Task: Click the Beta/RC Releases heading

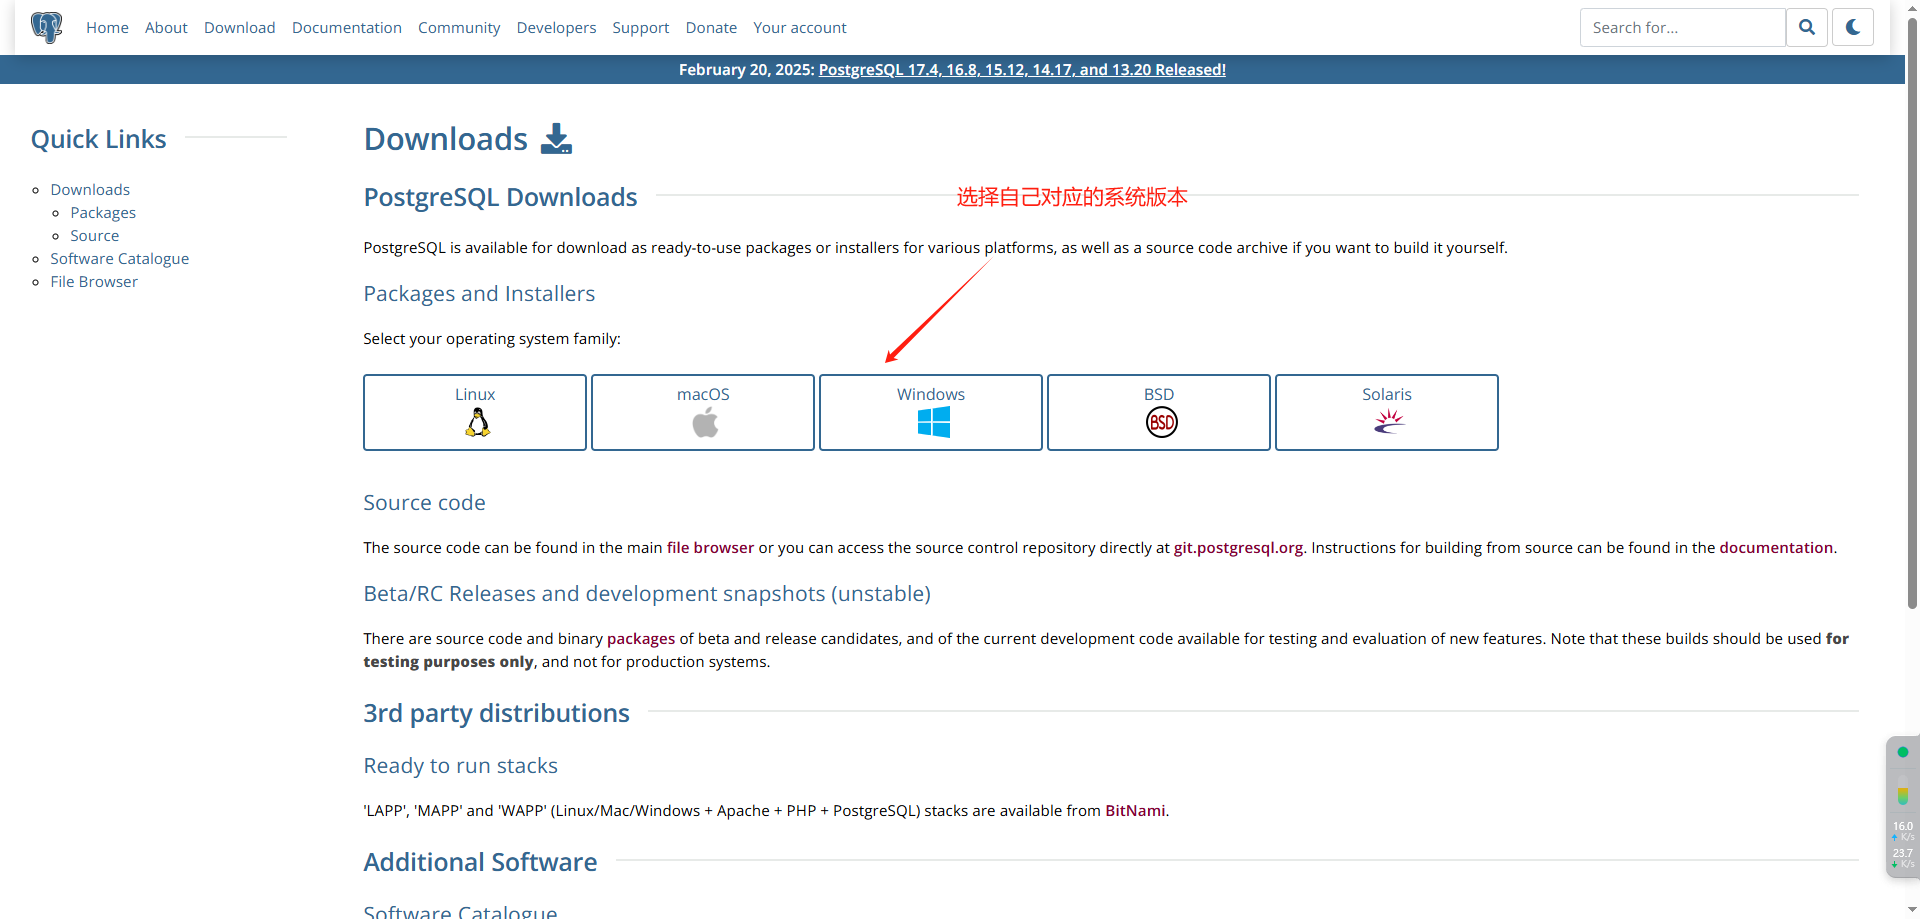Action: coord(647,594)
